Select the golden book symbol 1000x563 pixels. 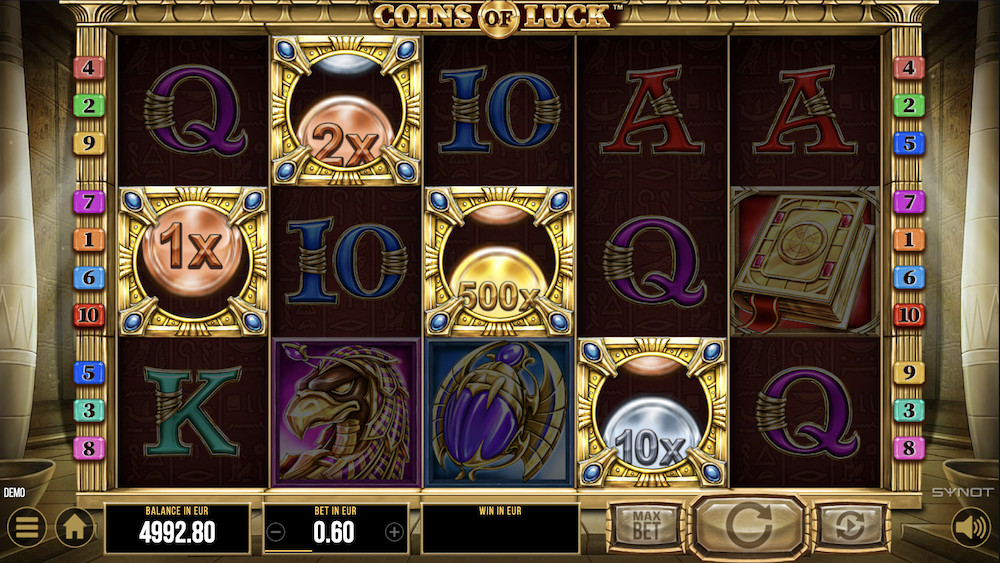pyautogui.click(x=804, y=261)
